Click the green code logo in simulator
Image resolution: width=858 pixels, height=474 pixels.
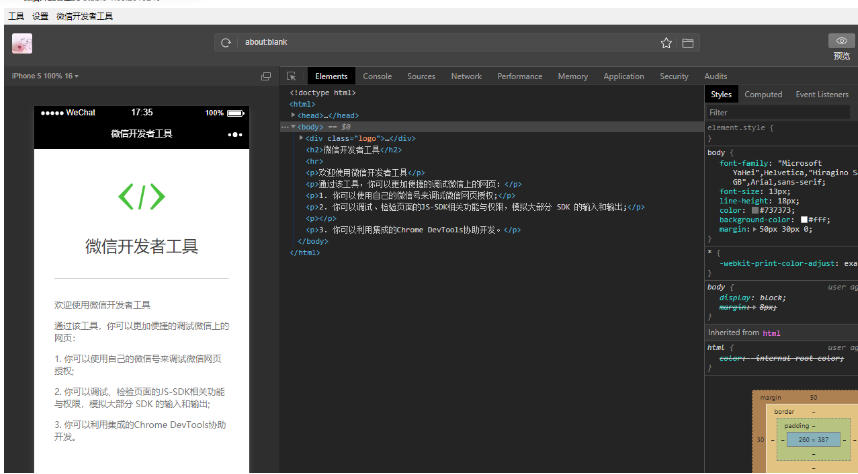click(x=141, y=196)
